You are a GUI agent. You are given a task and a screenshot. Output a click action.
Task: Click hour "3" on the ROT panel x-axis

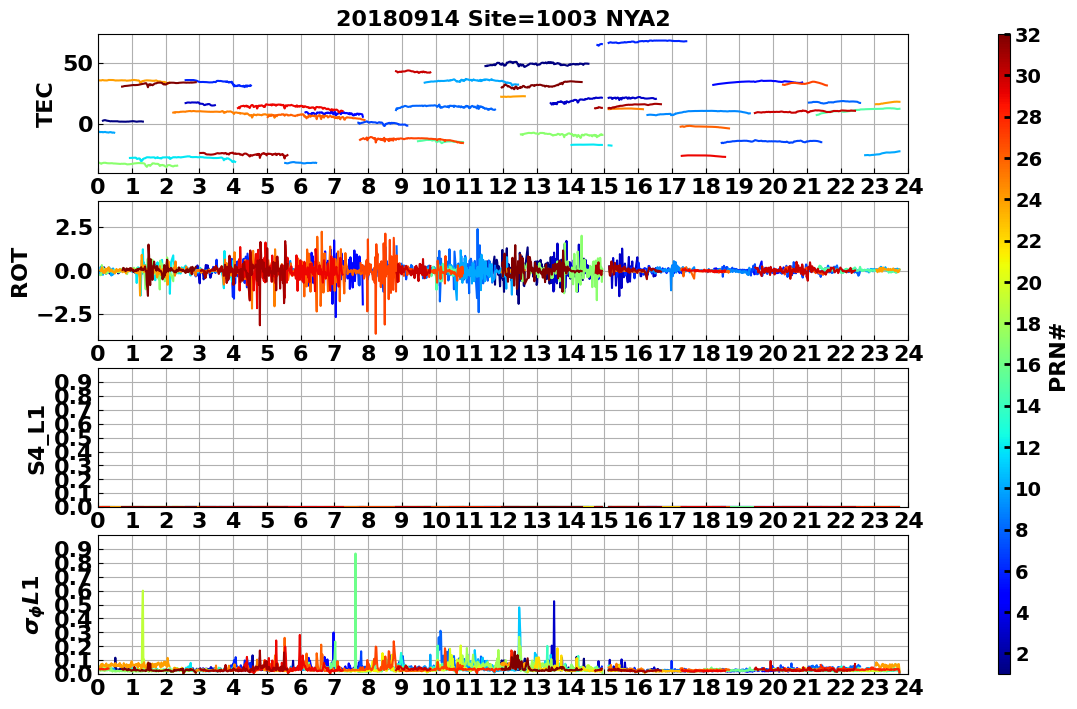tap(199, 353)
